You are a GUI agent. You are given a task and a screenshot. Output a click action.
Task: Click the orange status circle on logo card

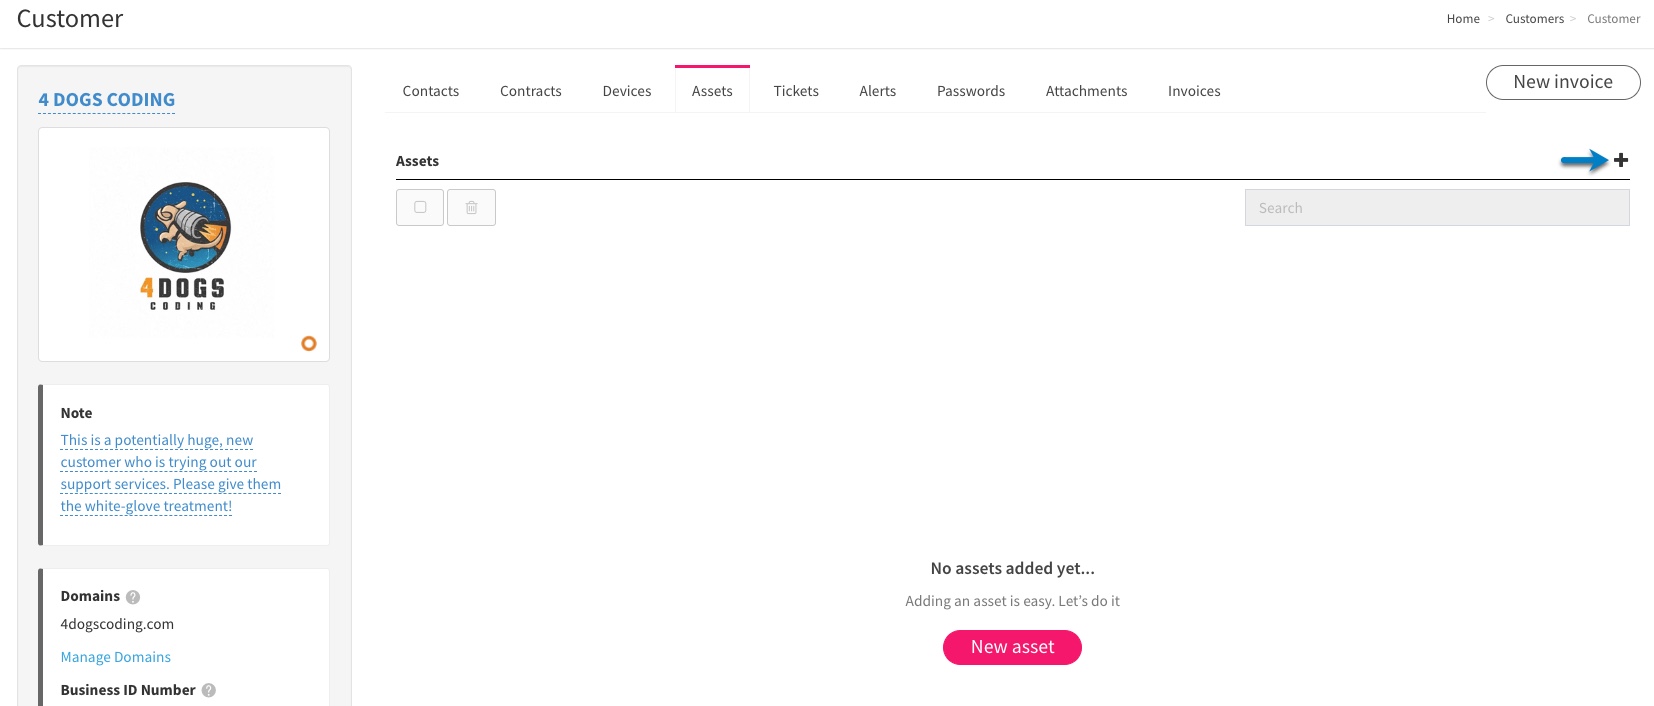pos(309,343)
